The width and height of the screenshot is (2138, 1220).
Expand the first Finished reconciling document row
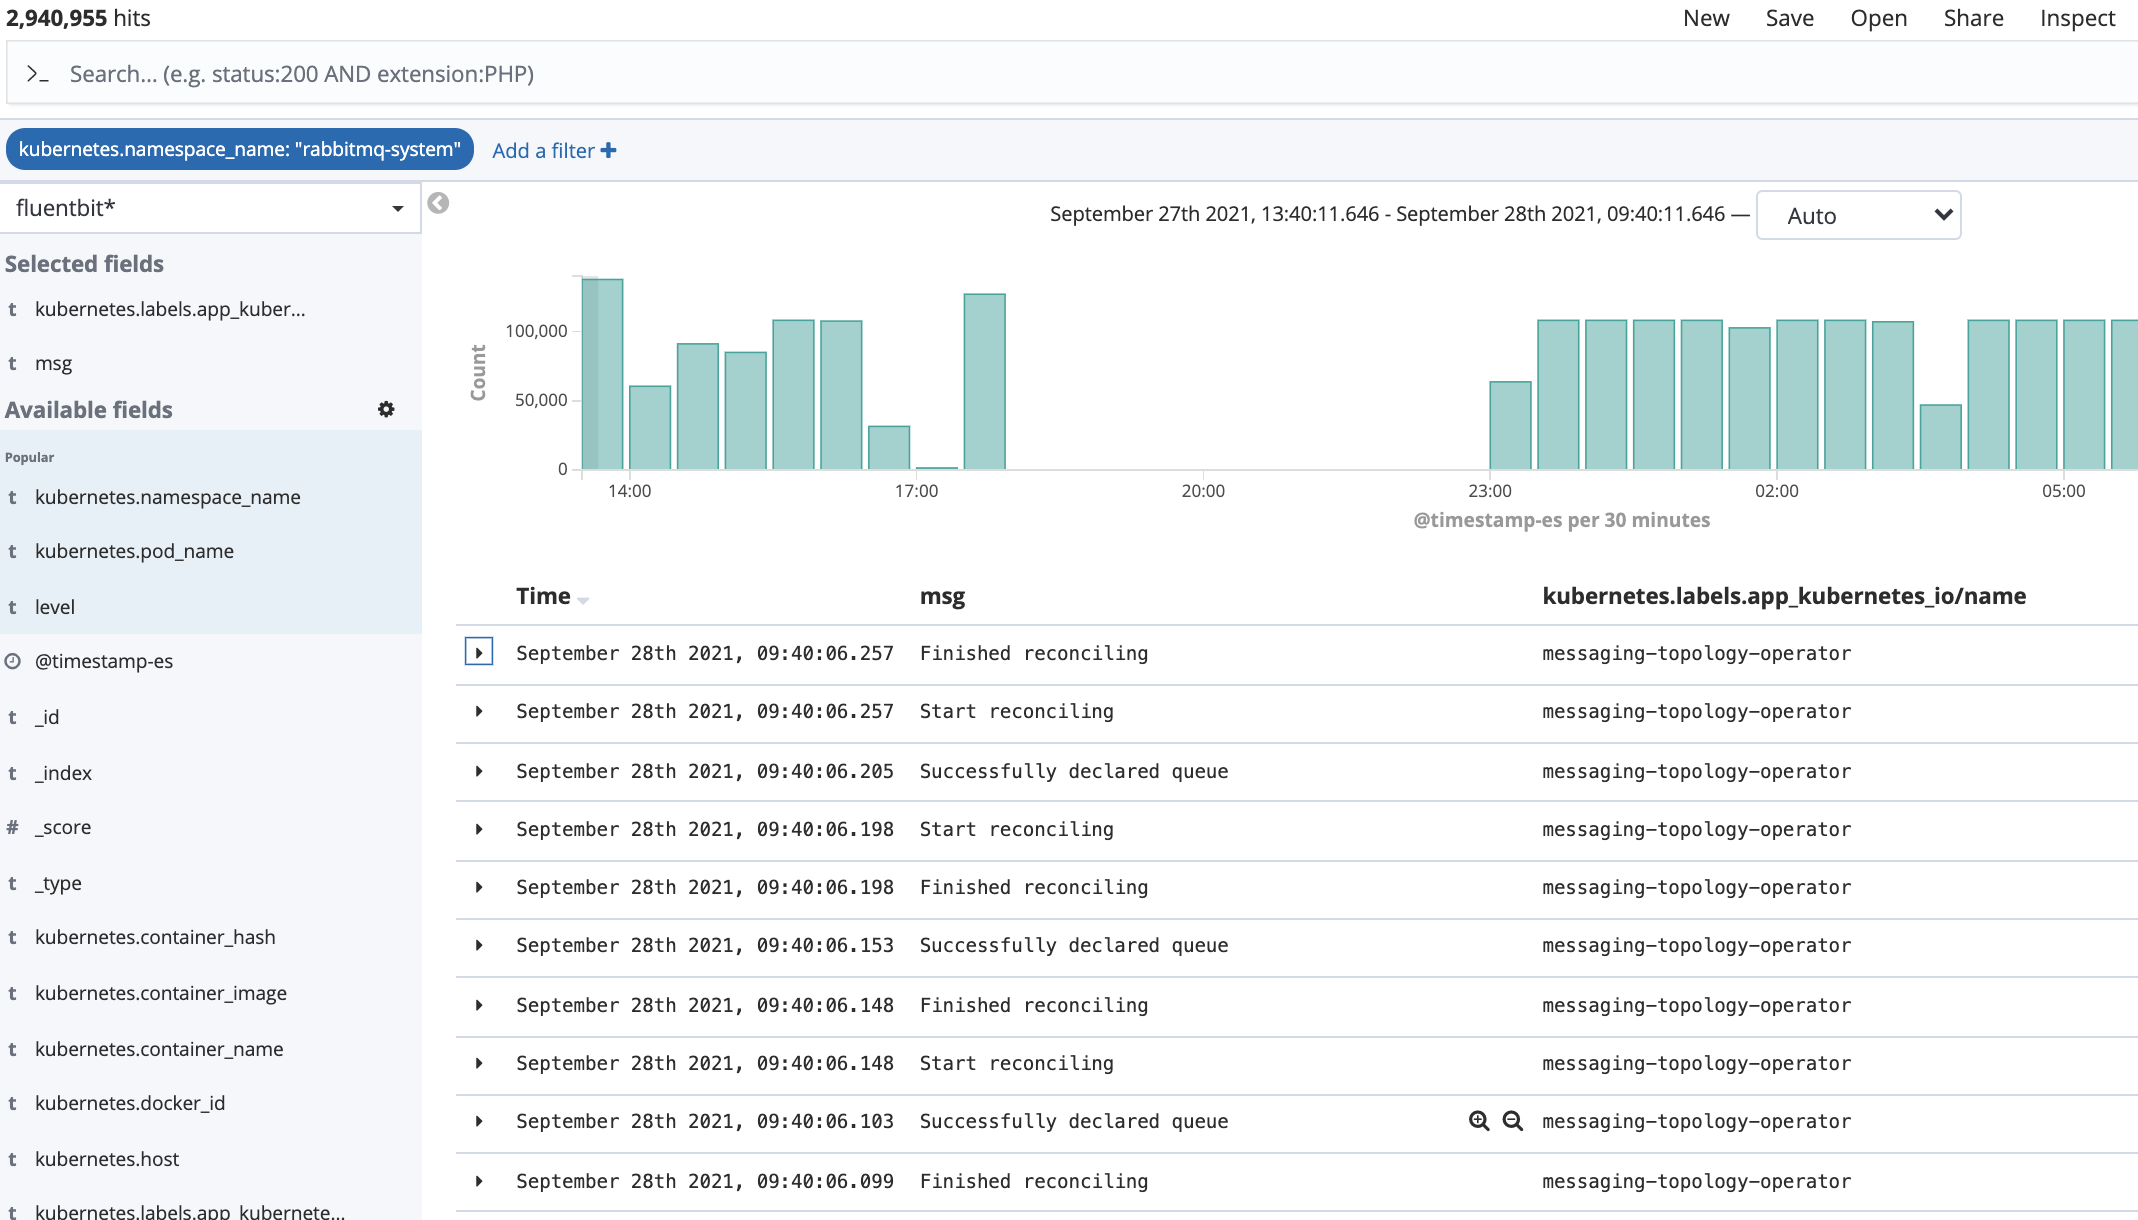(x=479, y=651)
